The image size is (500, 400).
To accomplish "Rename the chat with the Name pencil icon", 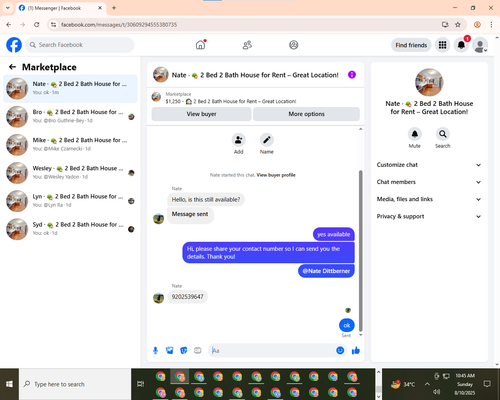I will click(267, 140).
